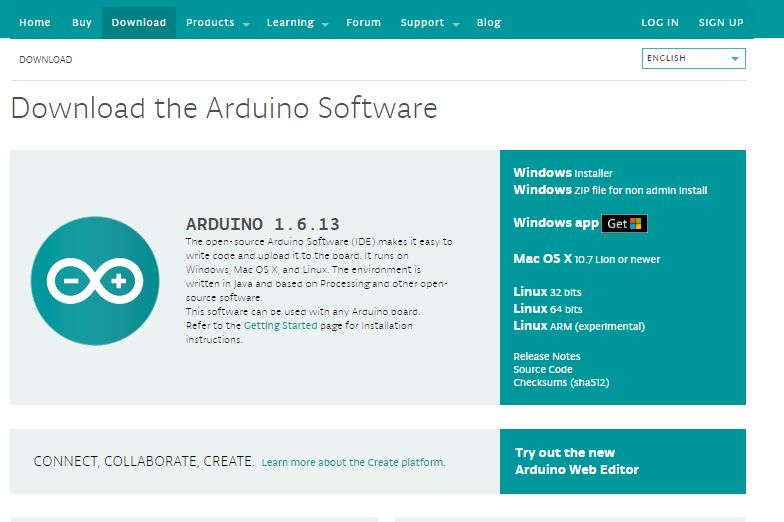The width and height of the screenshot is (784, 522).
Task: Click the DOWNLOAD breadcrumb
Action: click(x=46, y=60)
